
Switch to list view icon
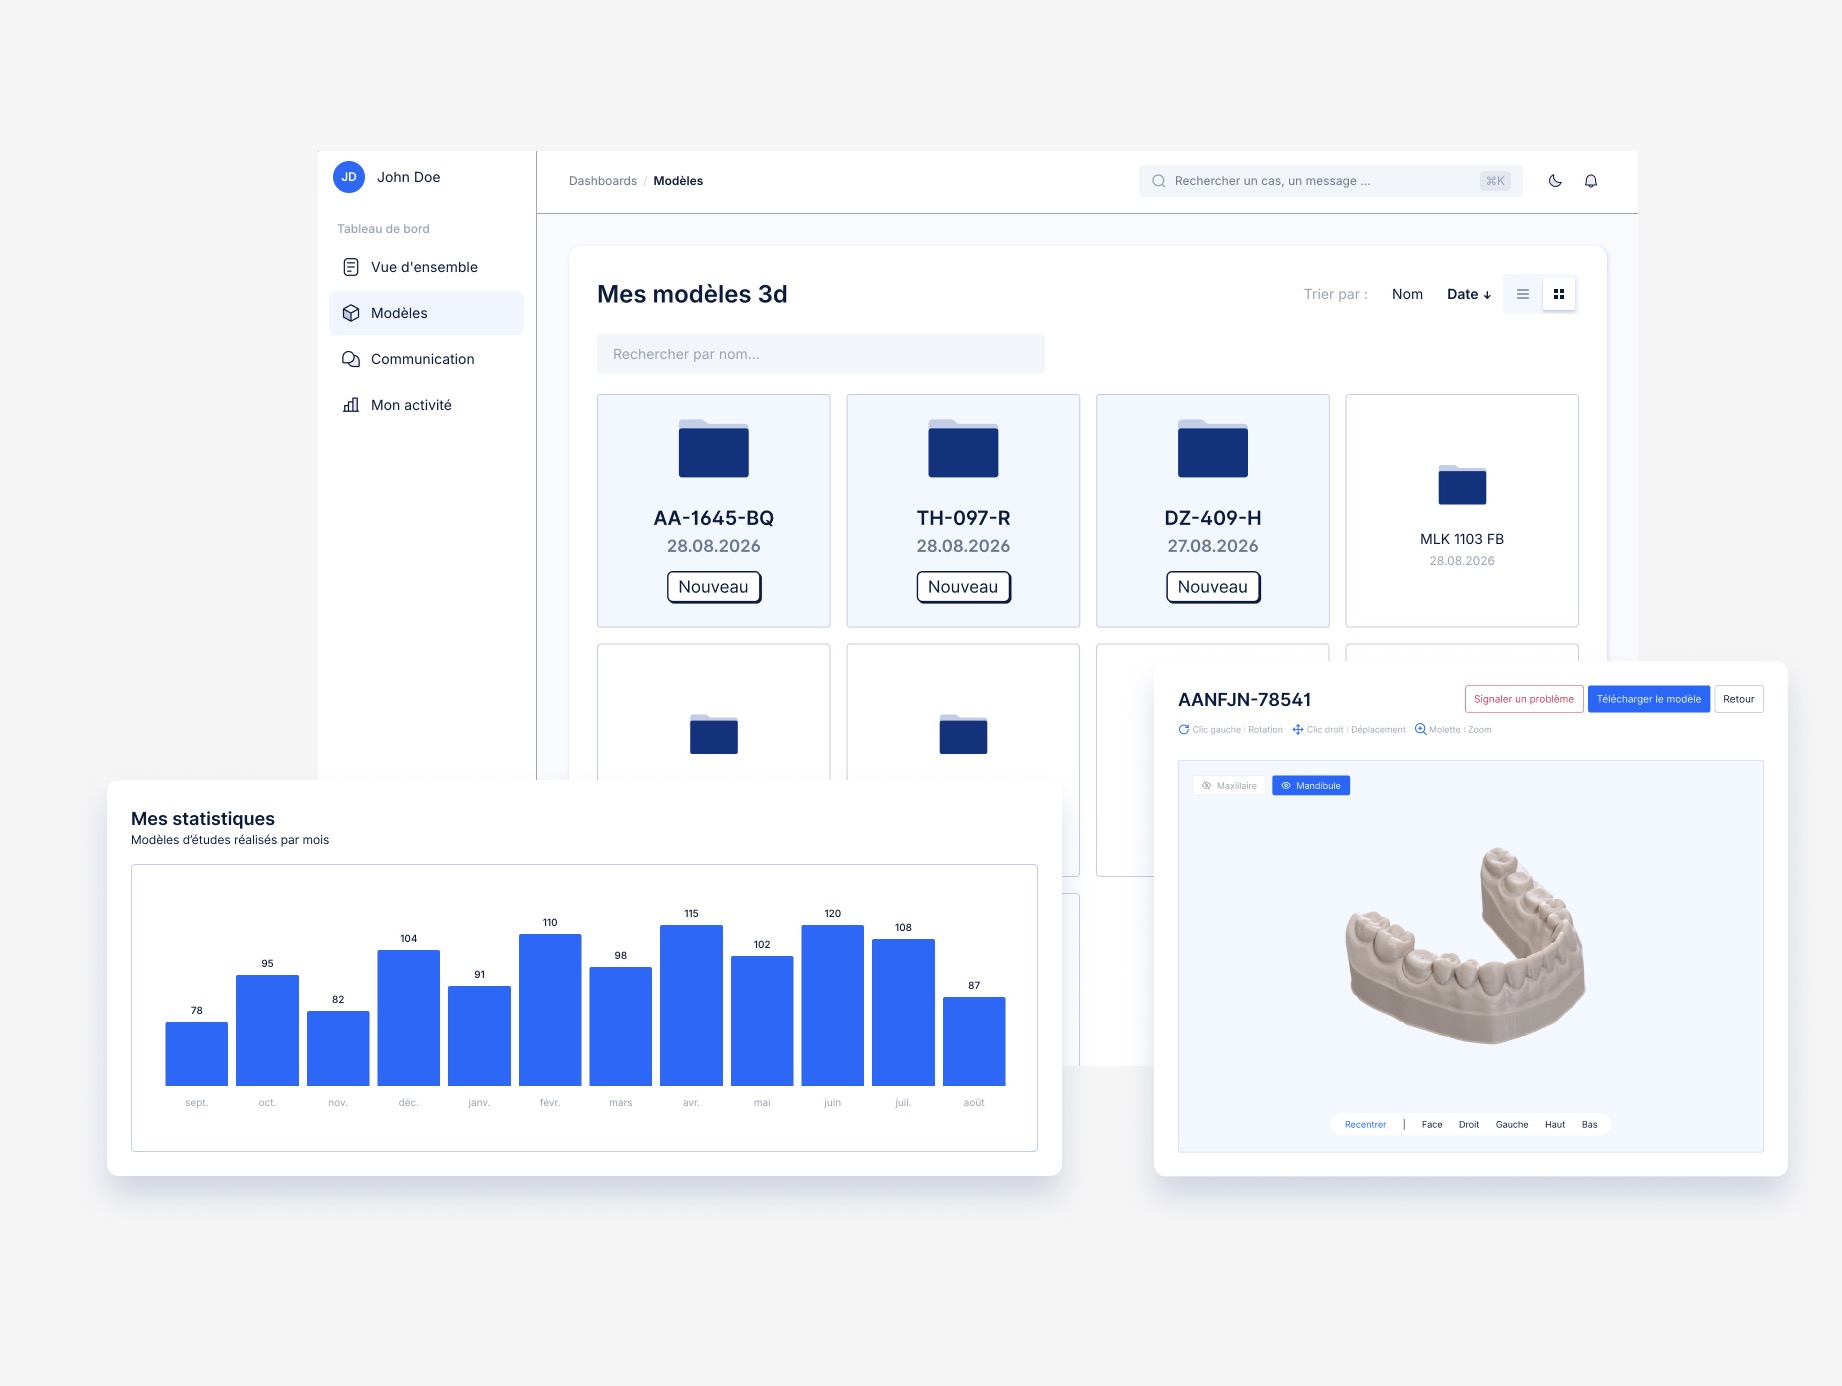pyautogui.click(x=1523, y=294)
